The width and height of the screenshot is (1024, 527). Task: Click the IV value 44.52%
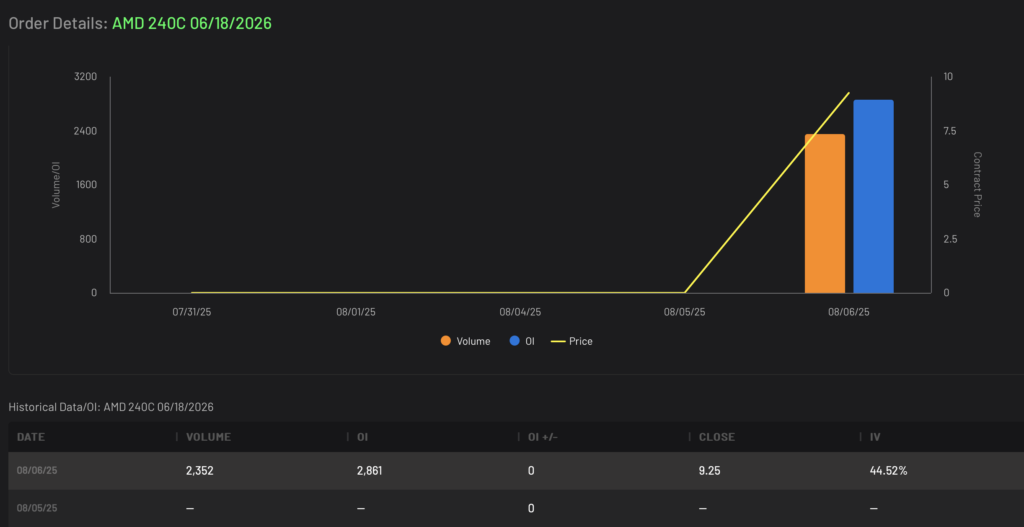pyautogui.click(x=888, y=470)
